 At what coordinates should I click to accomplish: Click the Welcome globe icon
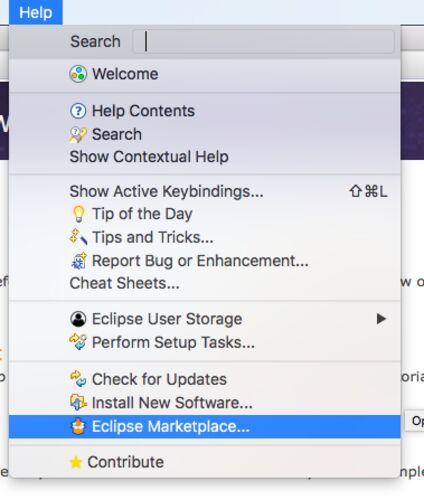click(78, 74)
